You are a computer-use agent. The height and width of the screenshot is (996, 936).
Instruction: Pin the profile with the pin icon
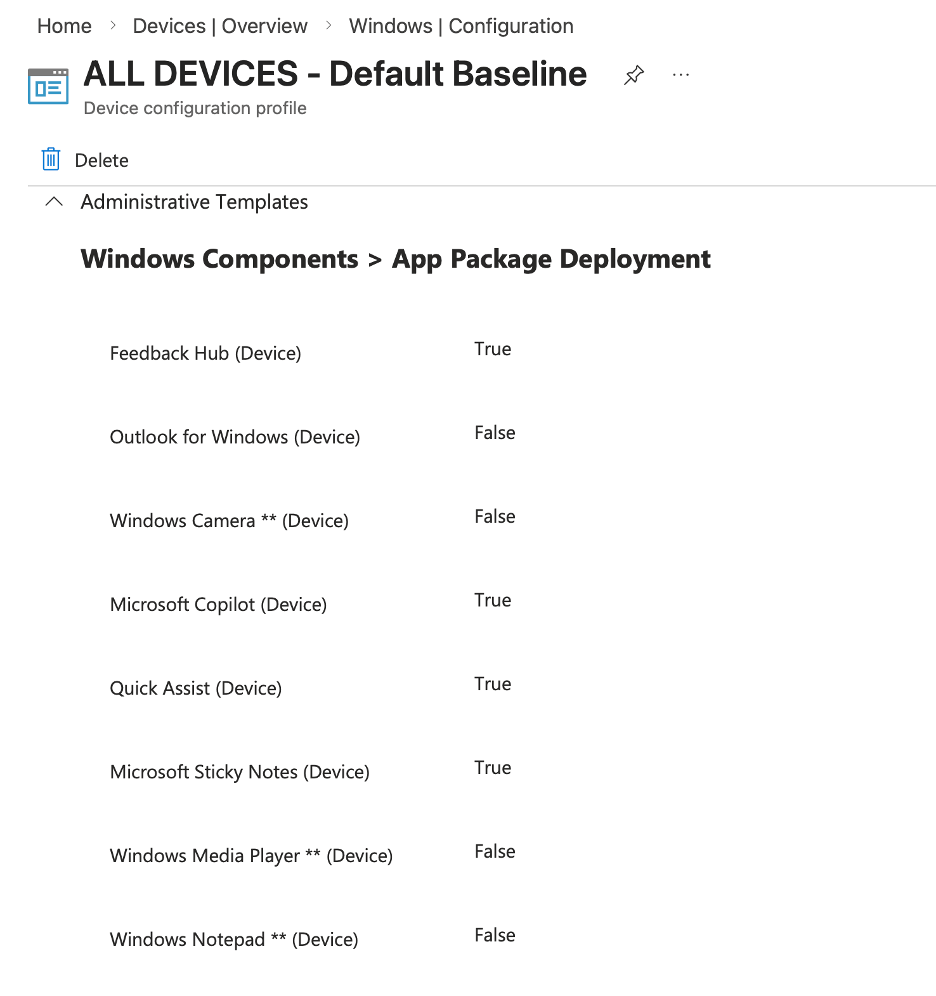(x=634, y=76)
